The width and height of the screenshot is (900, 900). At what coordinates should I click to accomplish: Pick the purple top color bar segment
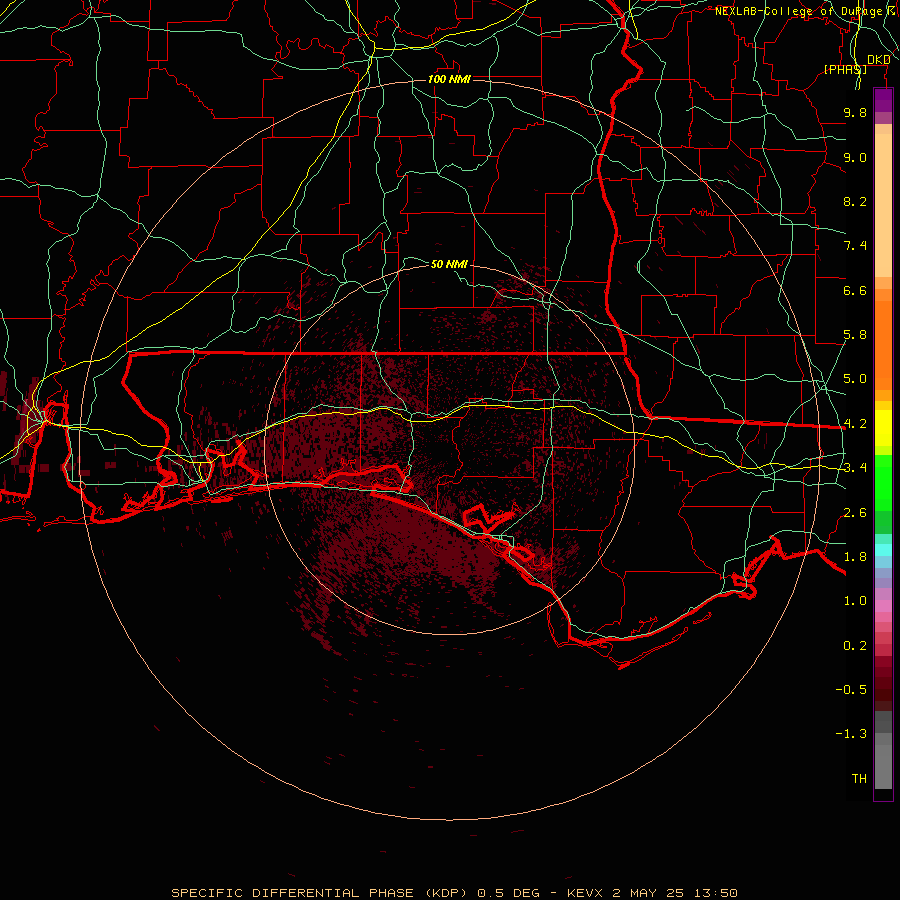click(883, 100)
